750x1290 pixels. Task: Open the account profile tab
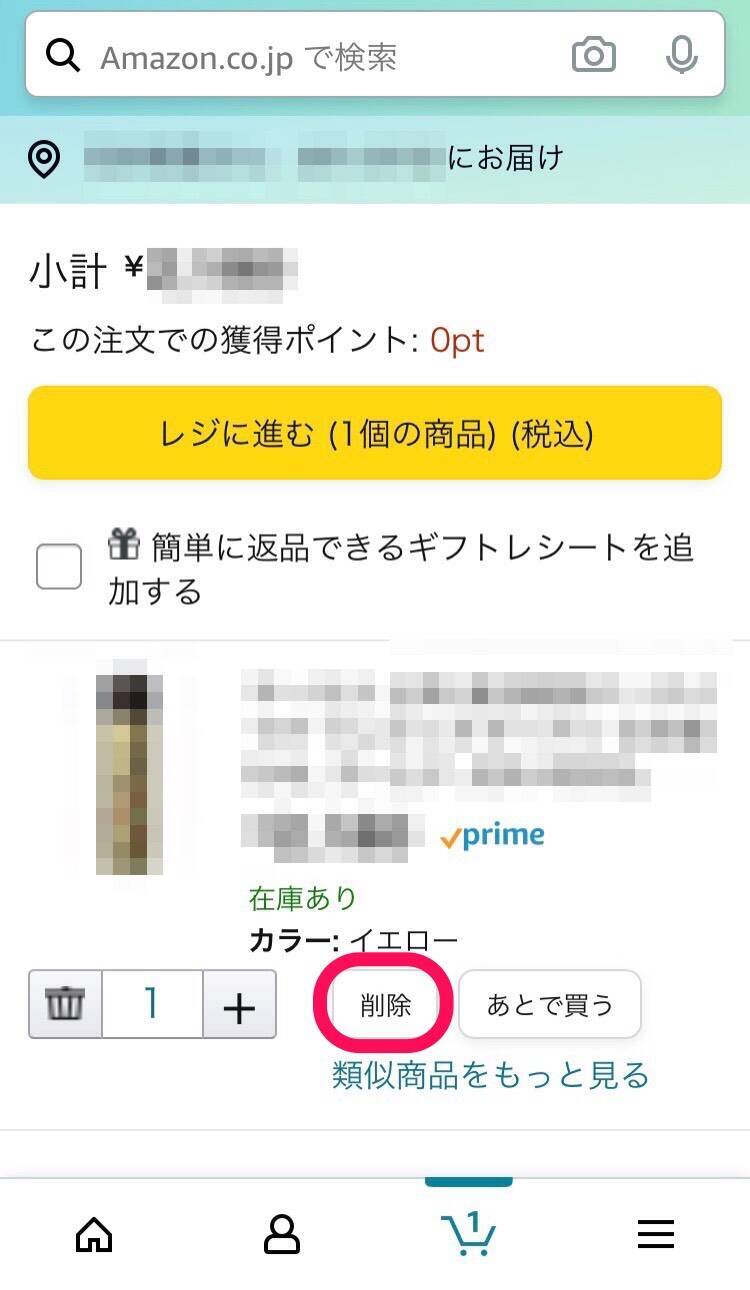click(x=281, y=1235)
